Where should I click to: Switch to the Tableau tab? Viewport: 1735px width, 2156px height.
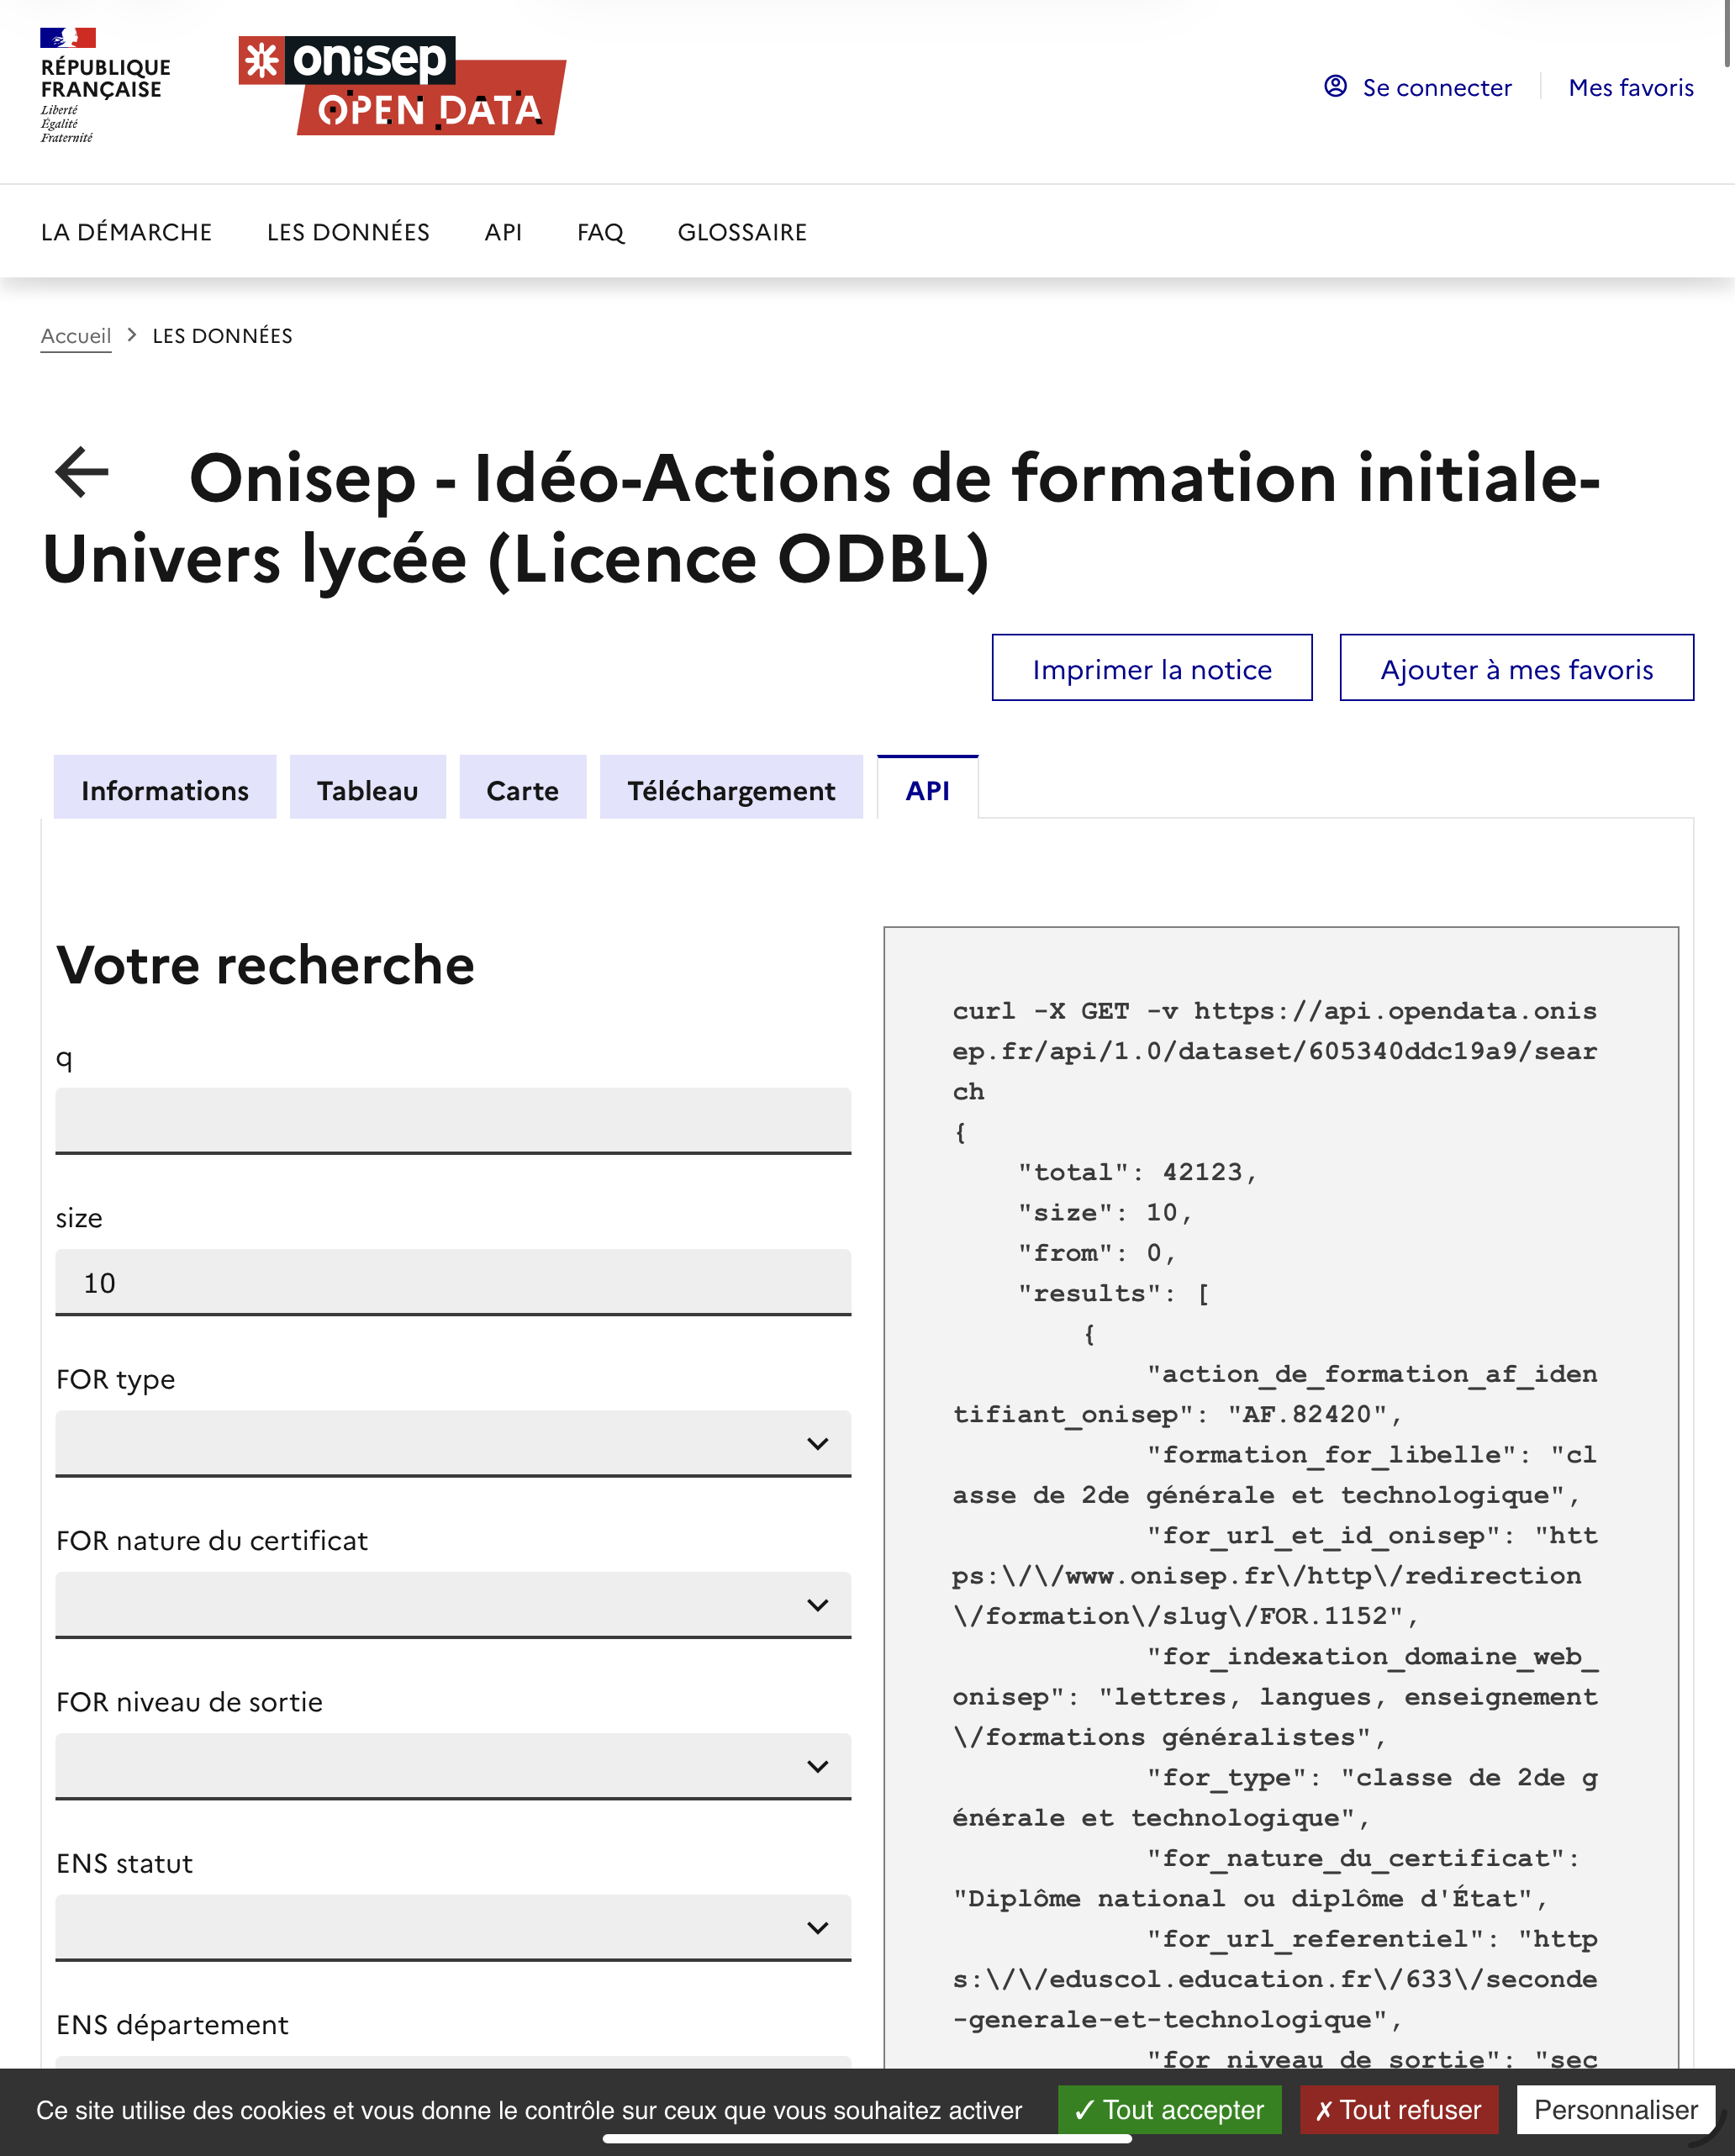[367, 790]
